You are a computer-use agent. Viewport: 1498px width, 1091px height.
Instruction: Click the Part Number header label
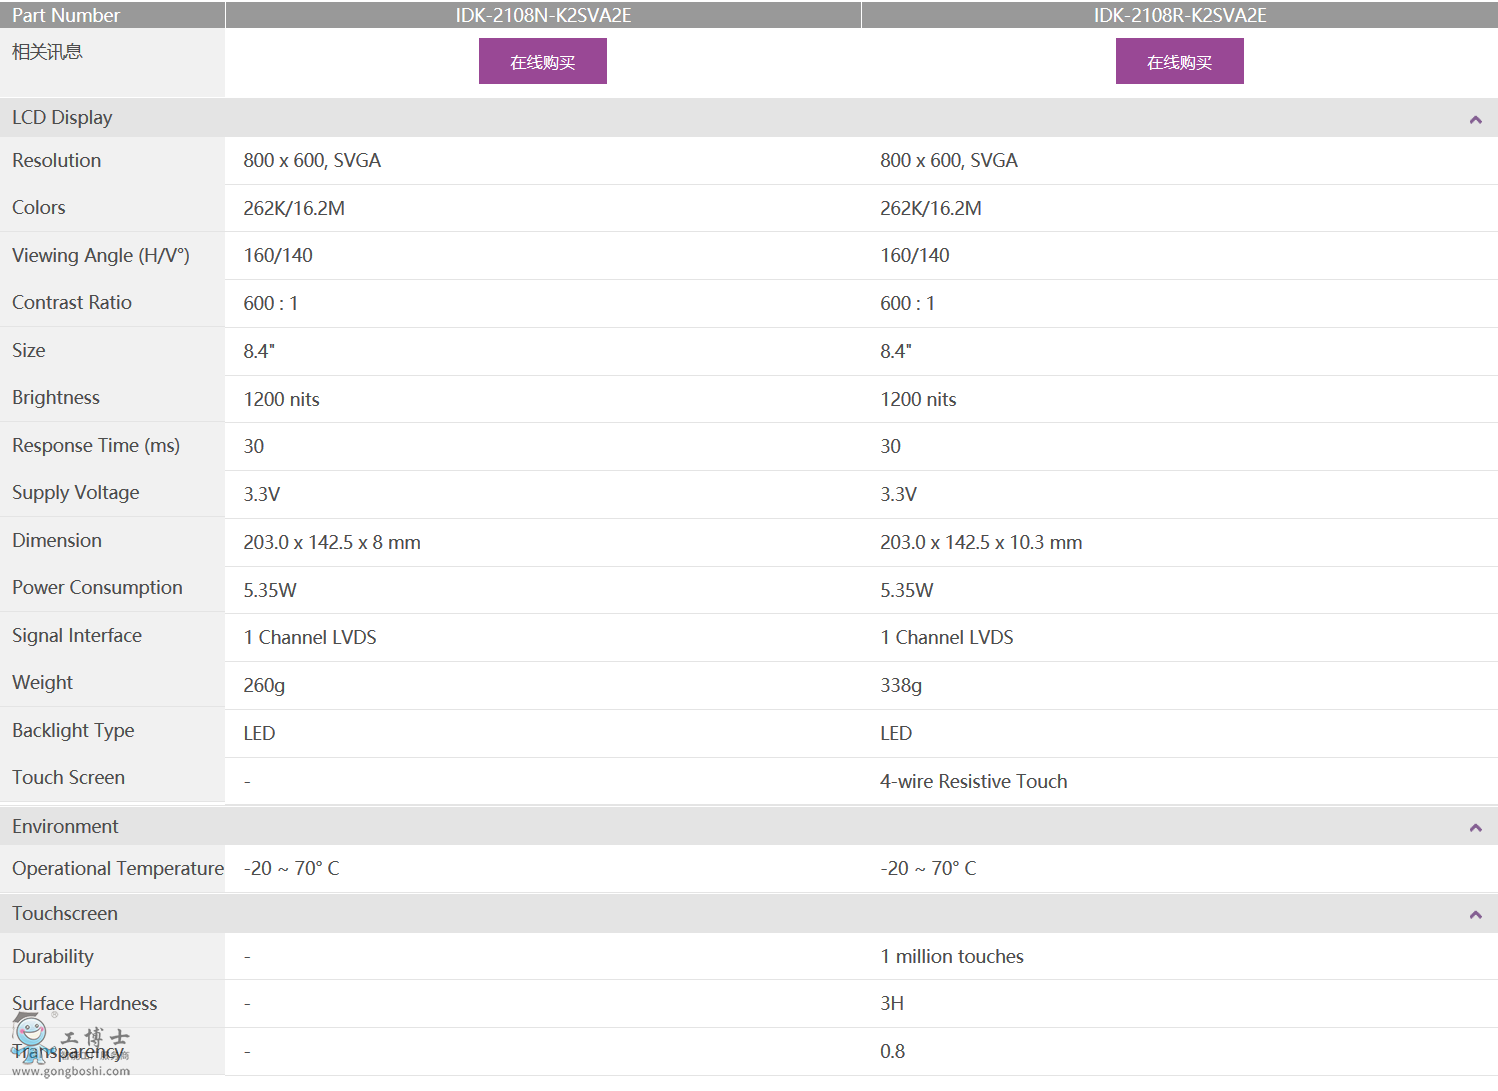click(66, 15)
